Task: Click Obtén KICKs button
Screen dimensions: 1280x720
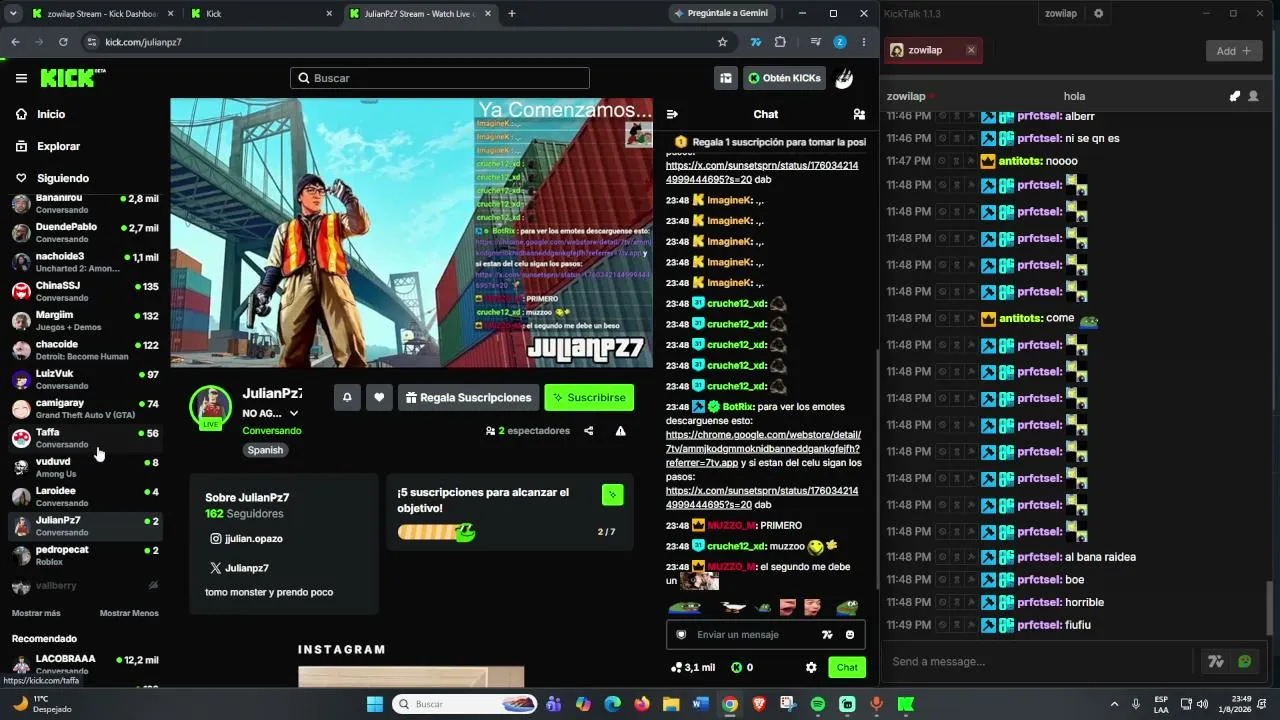Action: pos(785,78)
